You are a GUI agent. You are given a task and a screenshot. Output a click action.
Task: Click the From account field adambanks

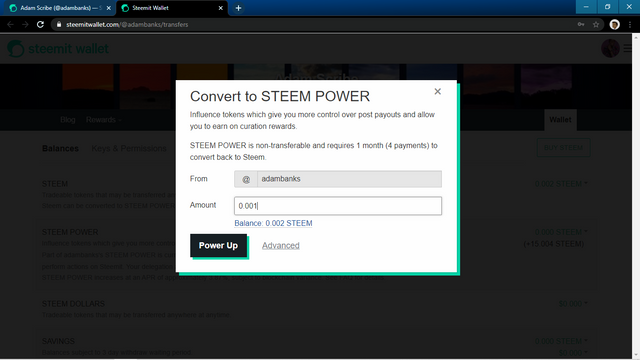[349, 179]
